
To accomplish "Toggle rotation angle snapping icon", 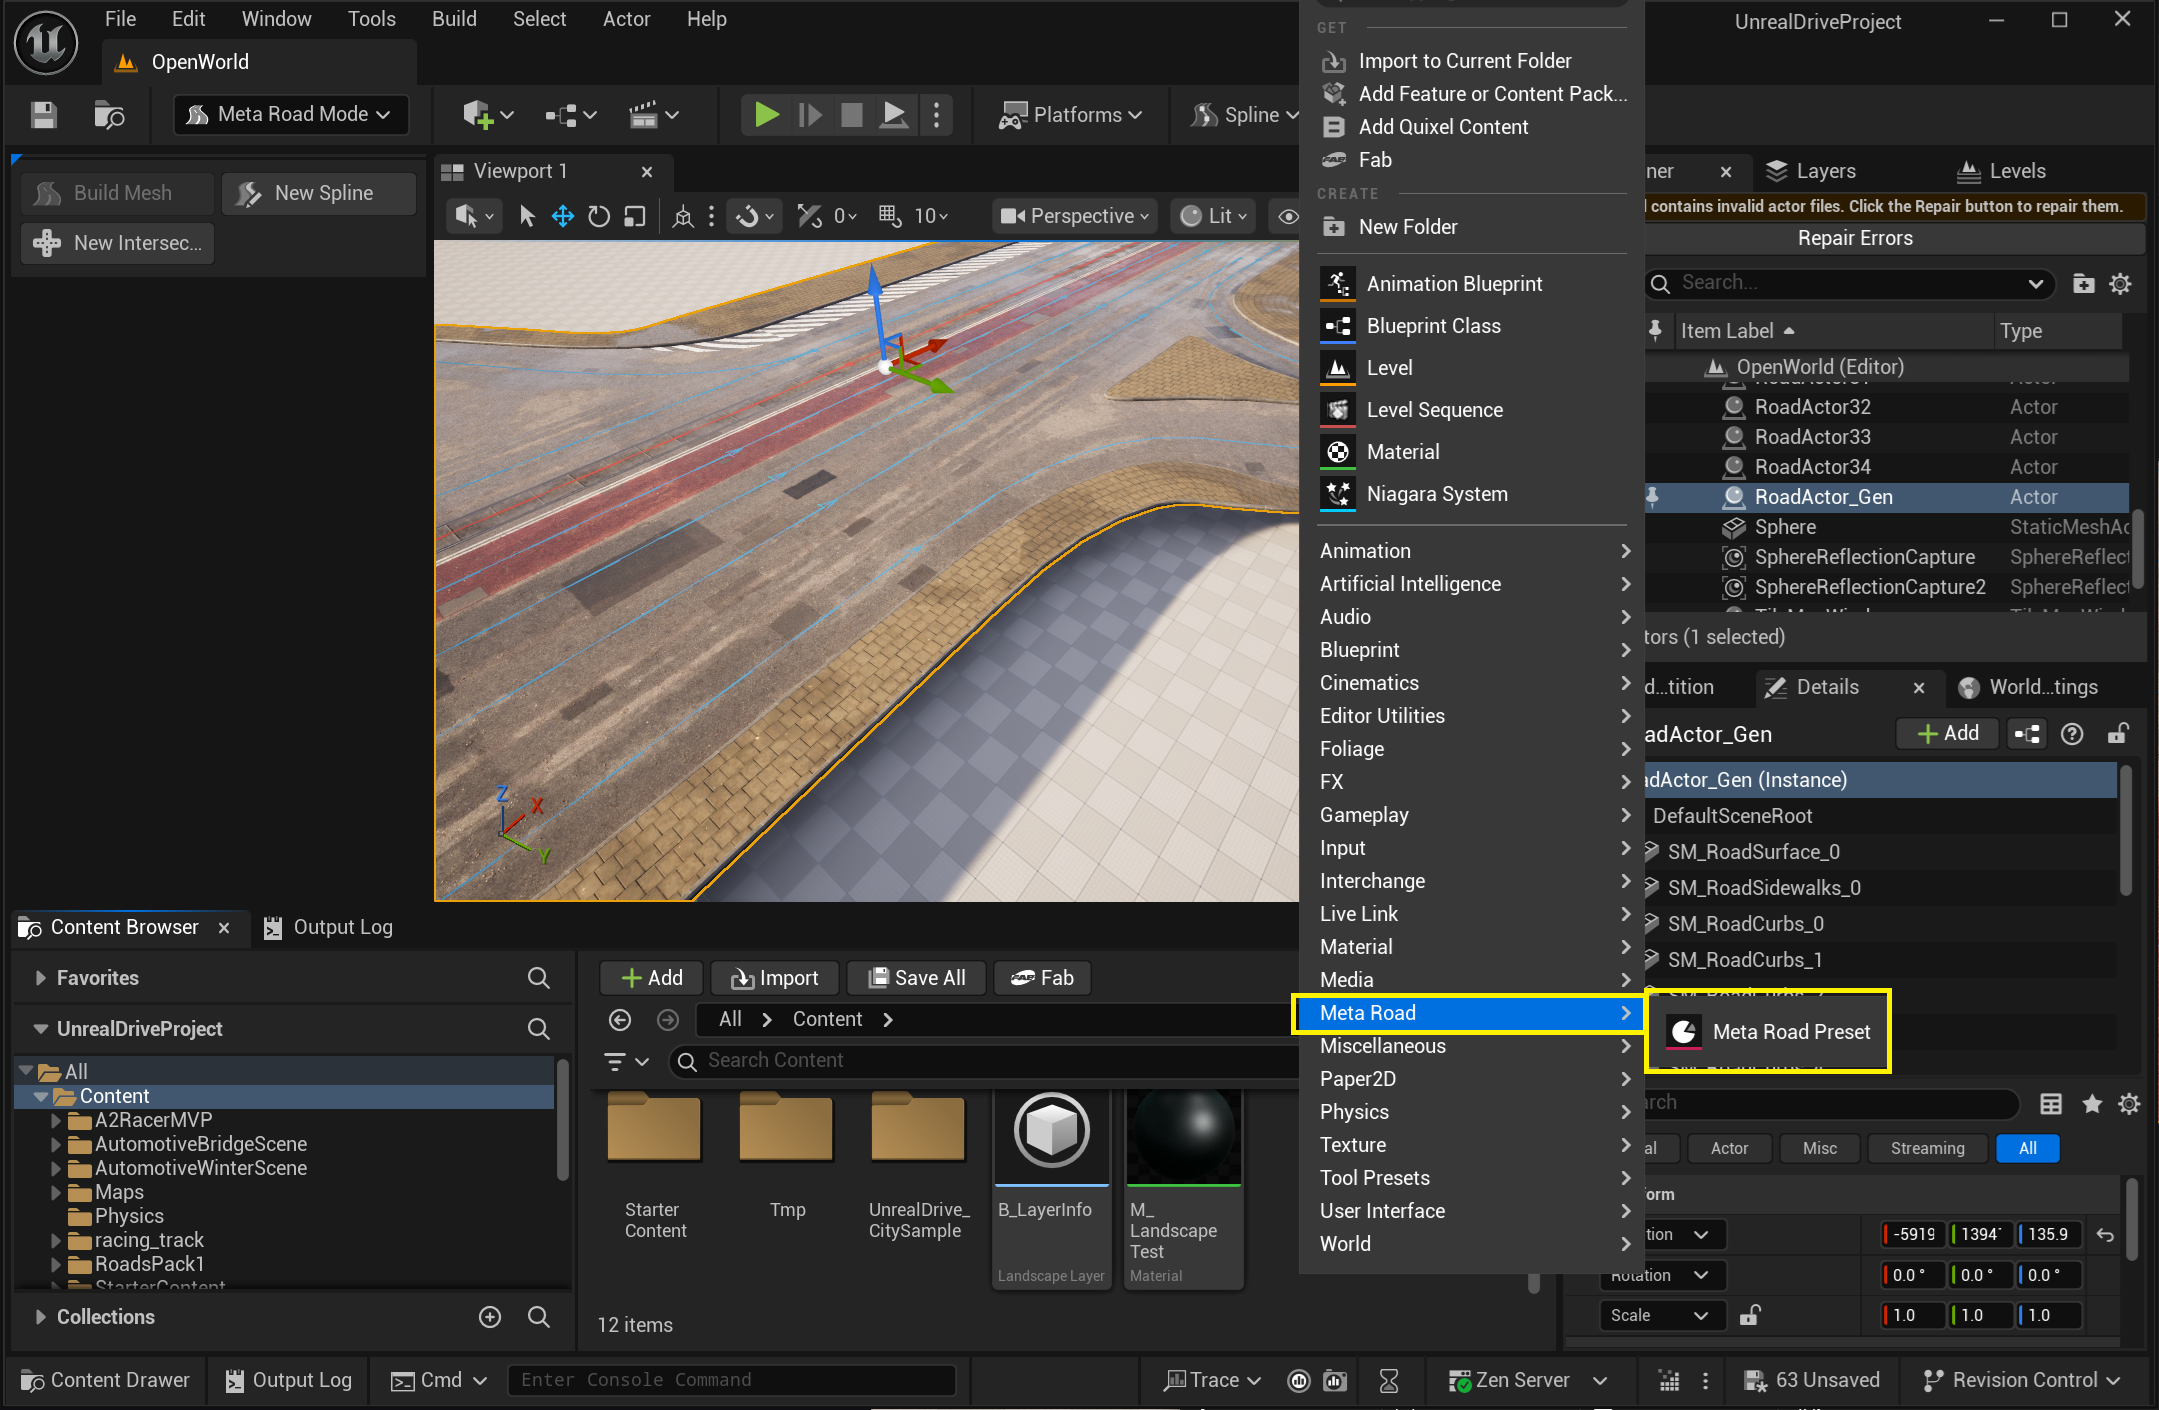I will coord(809,216).
